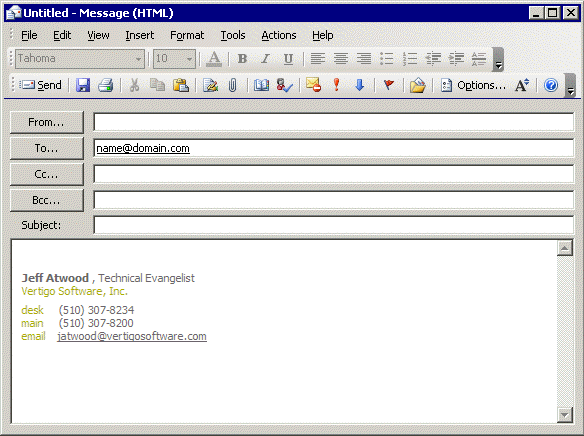Image resolution: width=584 pixels, height=436 pixels.
Task: Expand the font size dropdown
Action: tap(189, 59)
